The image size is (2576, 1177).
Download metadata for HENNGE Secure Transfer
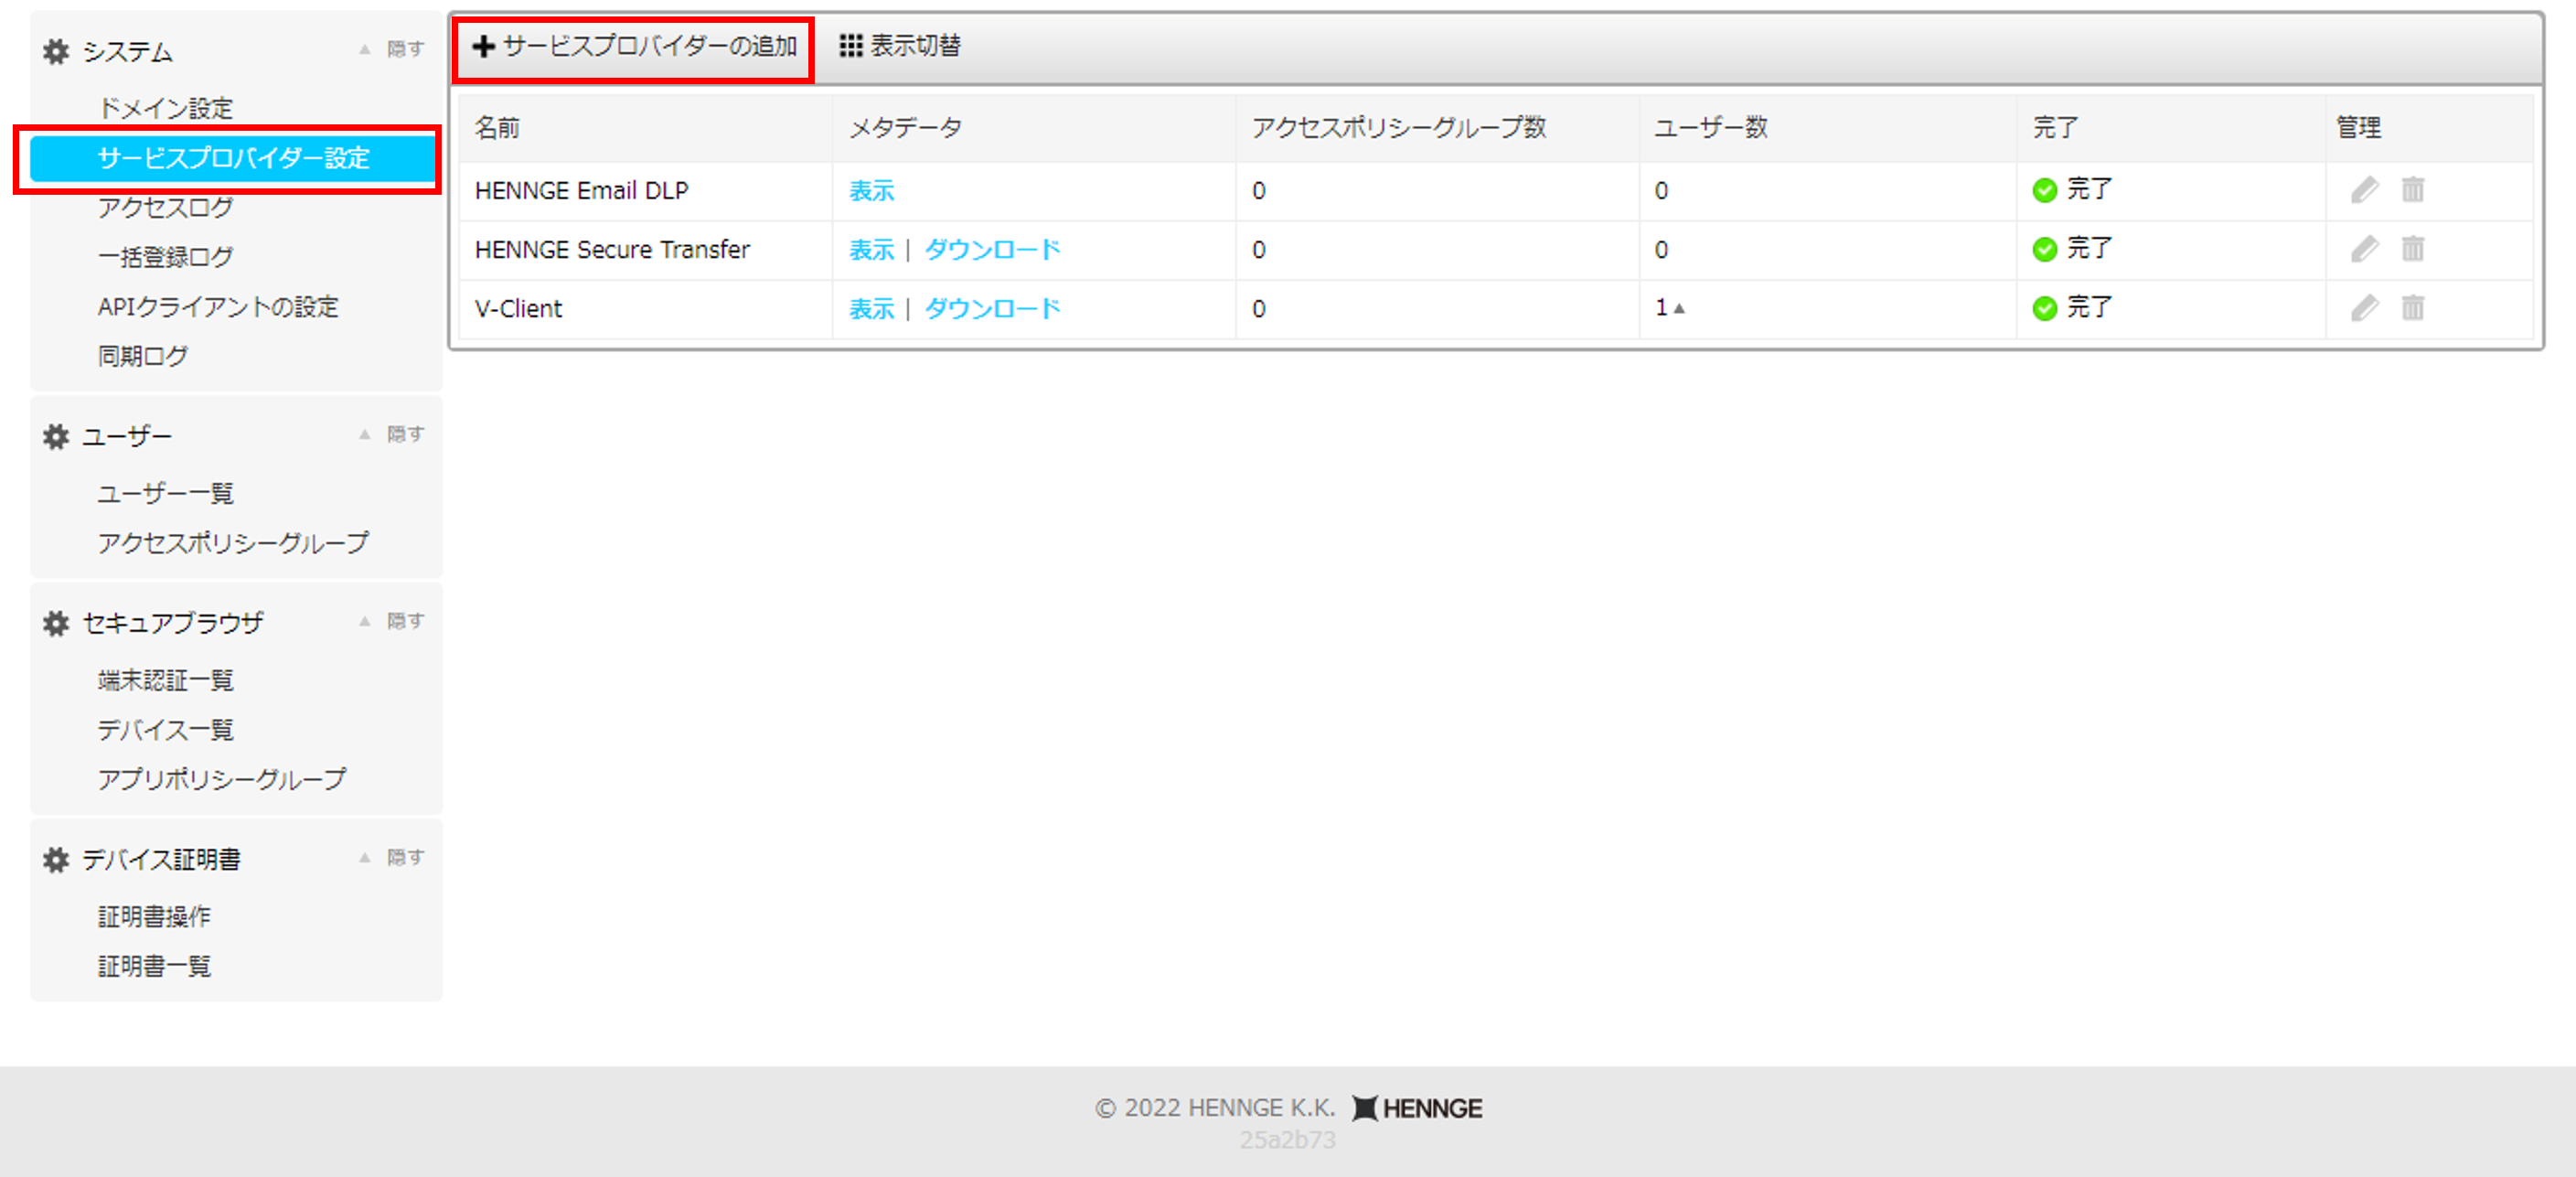[992, 250]
